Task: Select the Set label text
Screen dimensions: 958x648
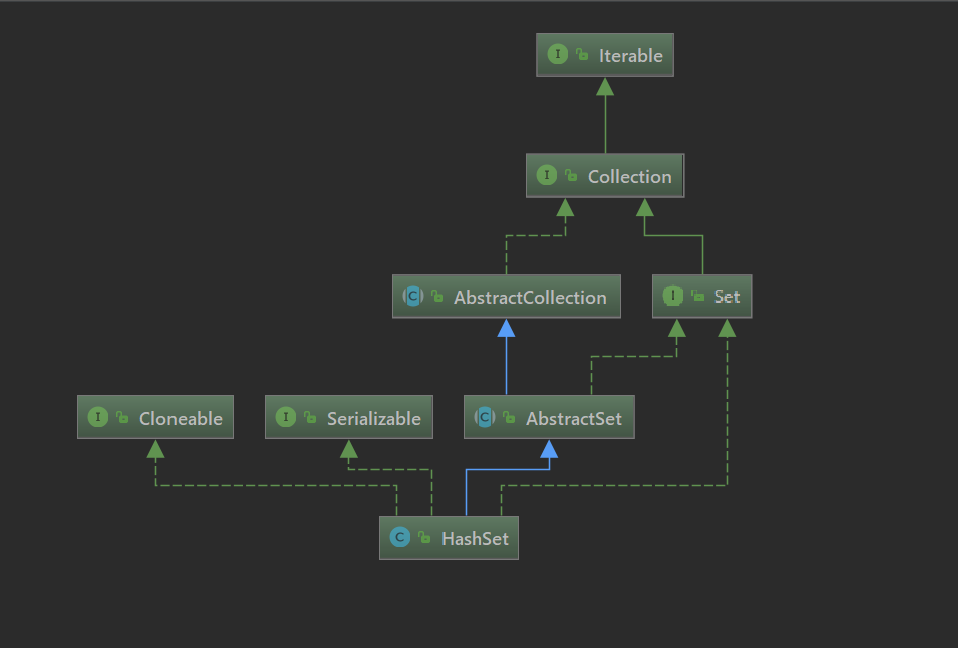Action: [x=727, y=297]
